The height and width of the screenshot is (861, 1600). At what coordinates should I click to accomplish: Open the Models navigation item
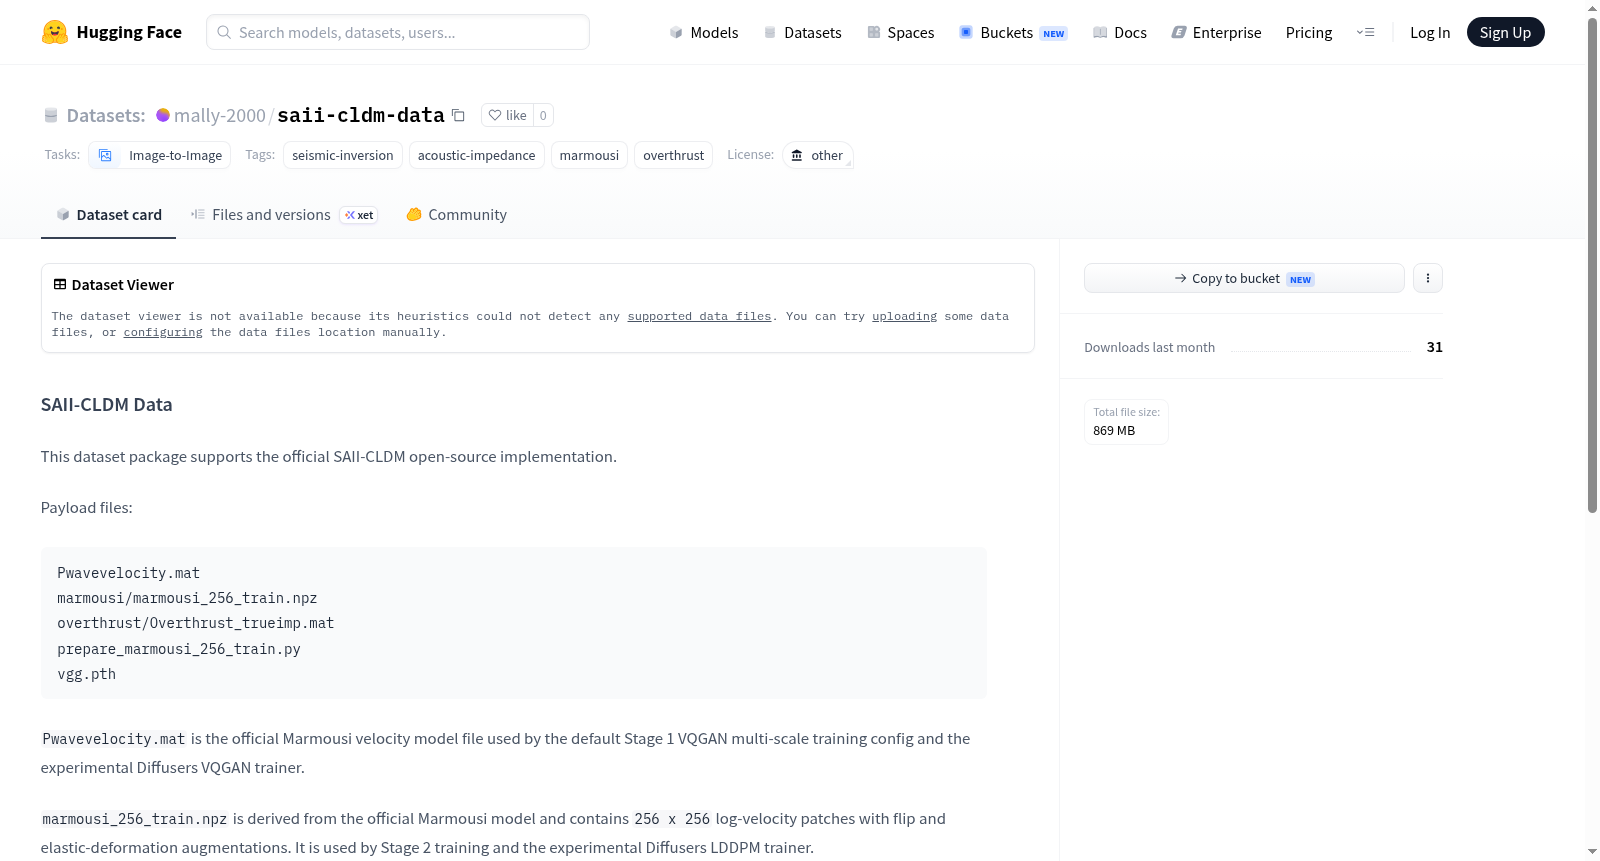(704, 32)
